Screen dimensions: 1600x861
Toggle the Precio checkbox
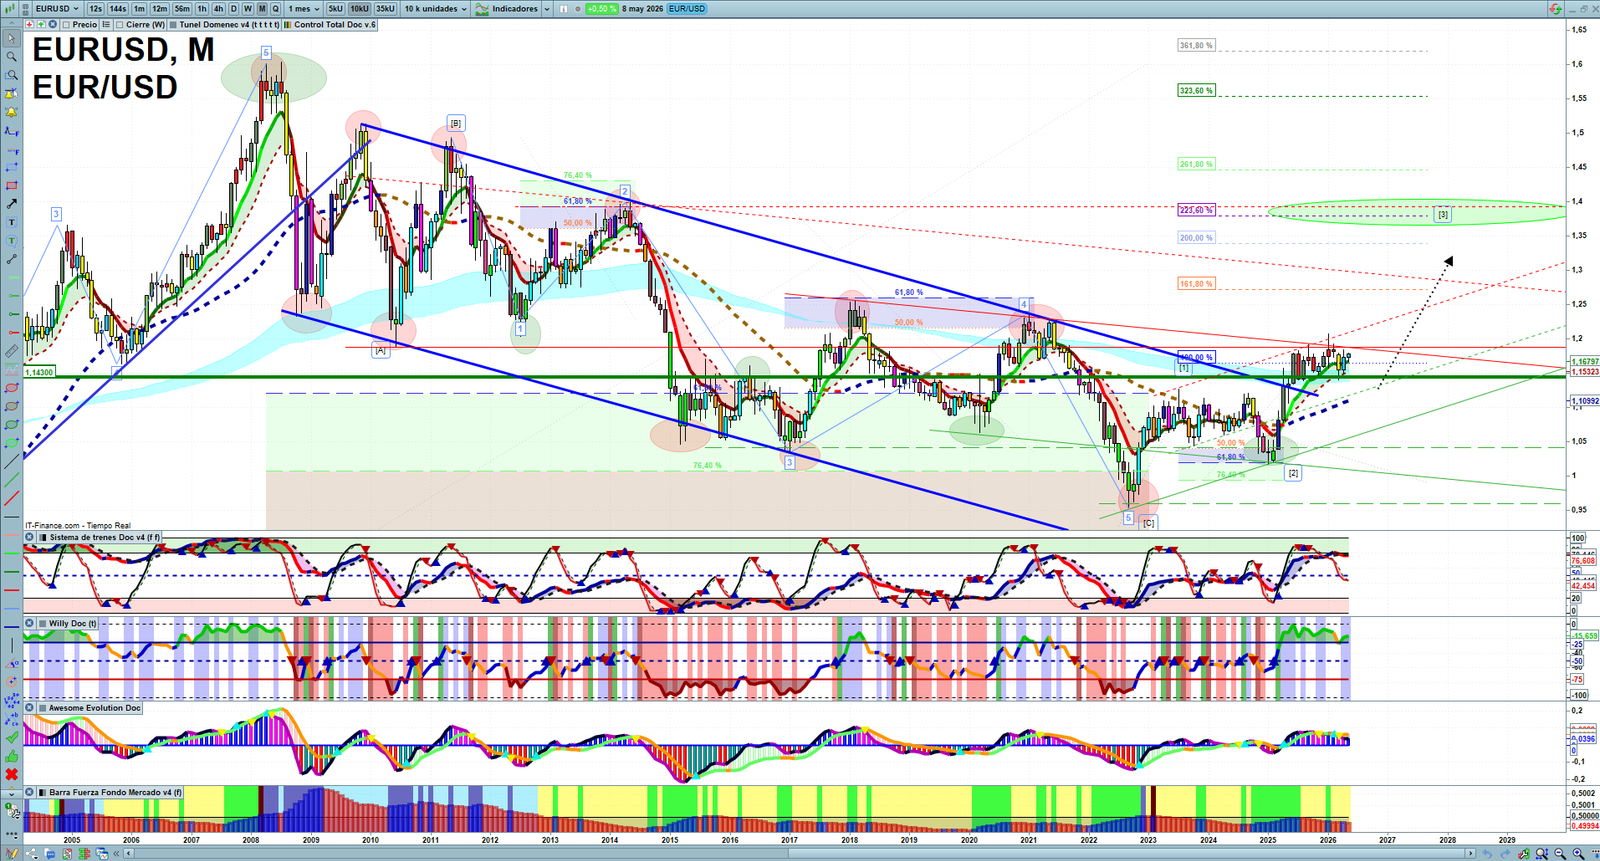coord(66,25)
